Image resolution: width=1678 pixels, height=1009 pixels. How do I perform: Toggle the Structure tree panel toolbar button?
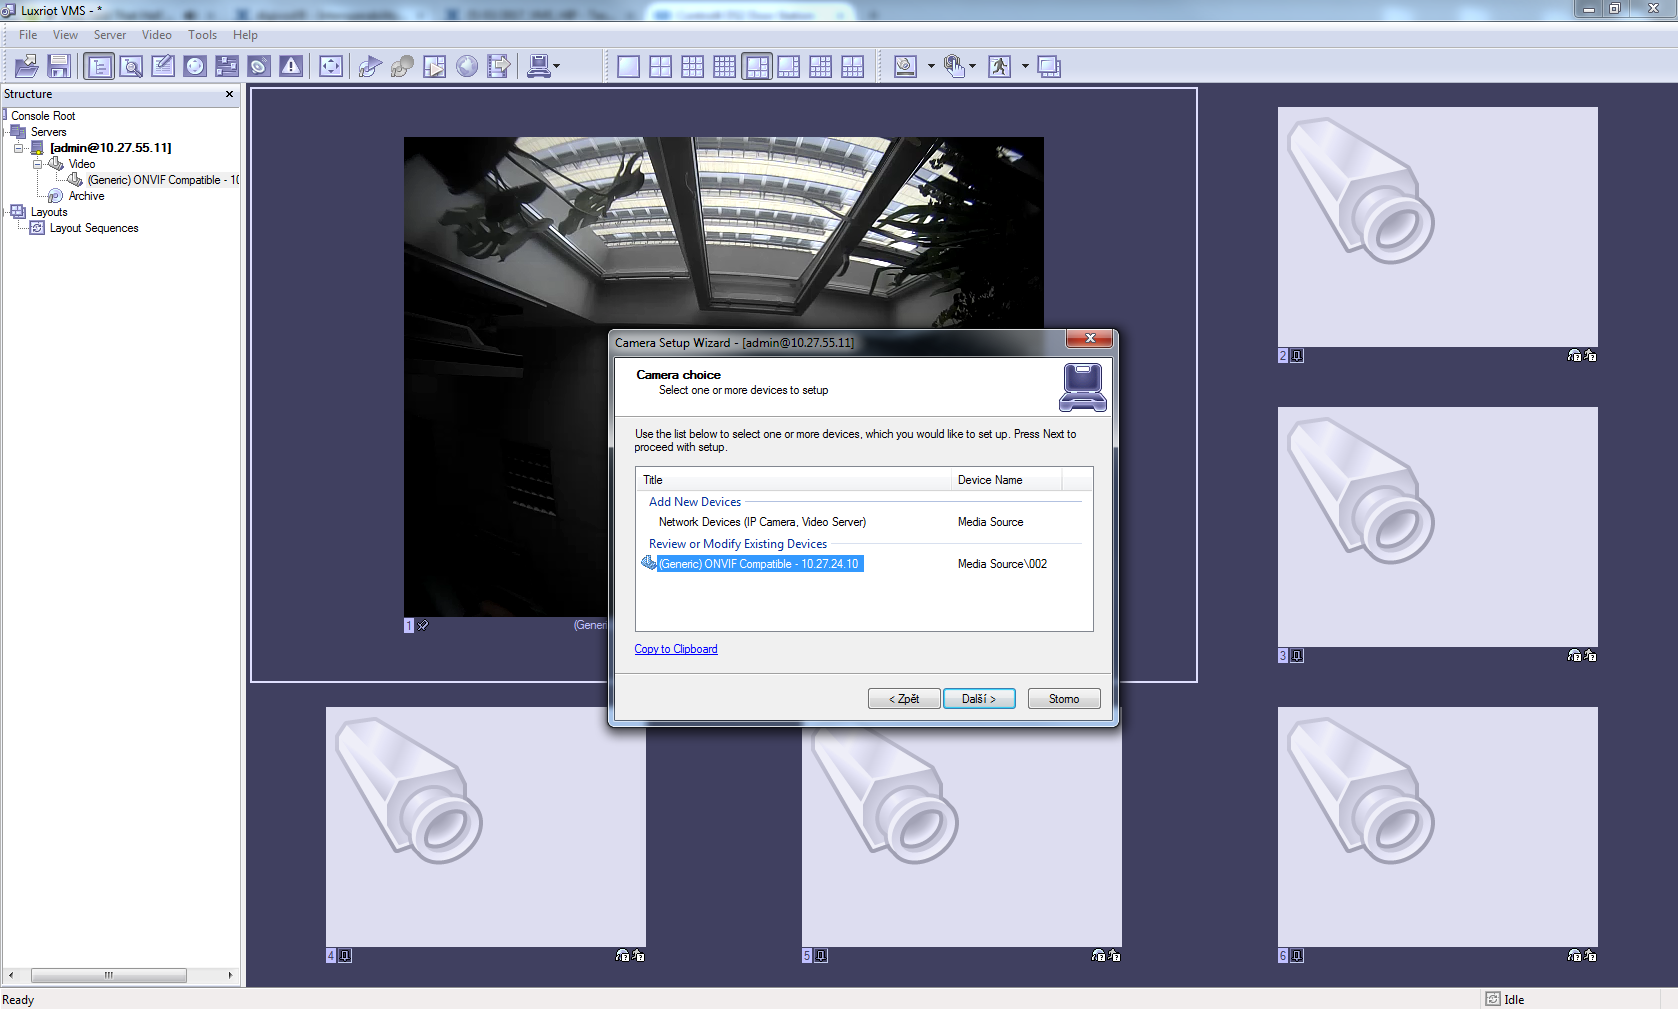[x=99, y=67]
